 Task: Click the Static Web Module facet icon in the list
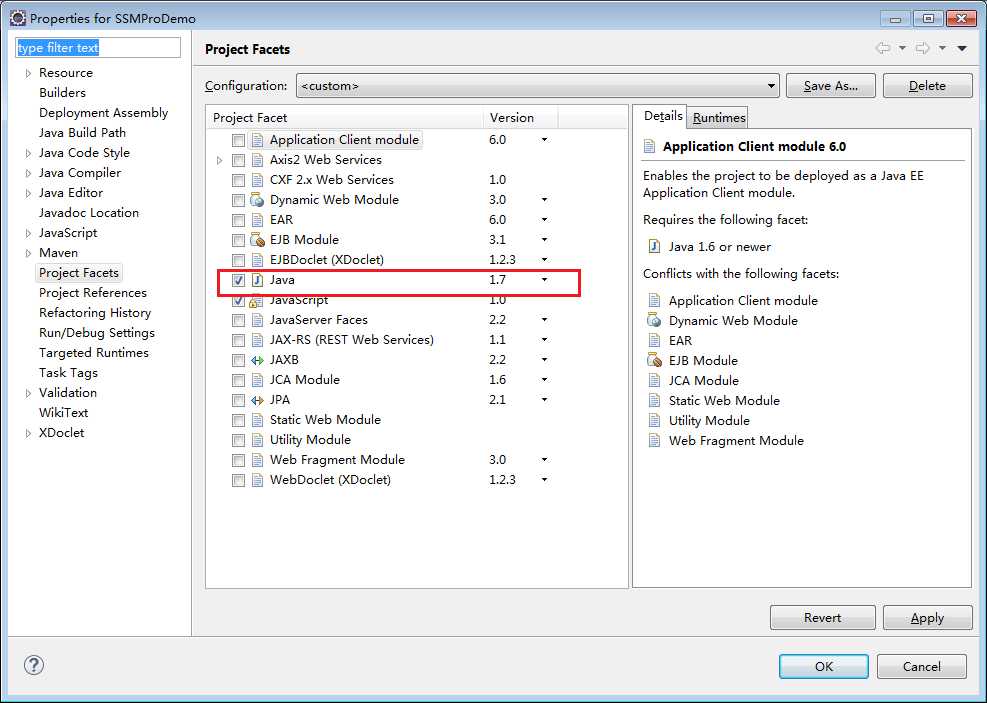tap(257, 420)
